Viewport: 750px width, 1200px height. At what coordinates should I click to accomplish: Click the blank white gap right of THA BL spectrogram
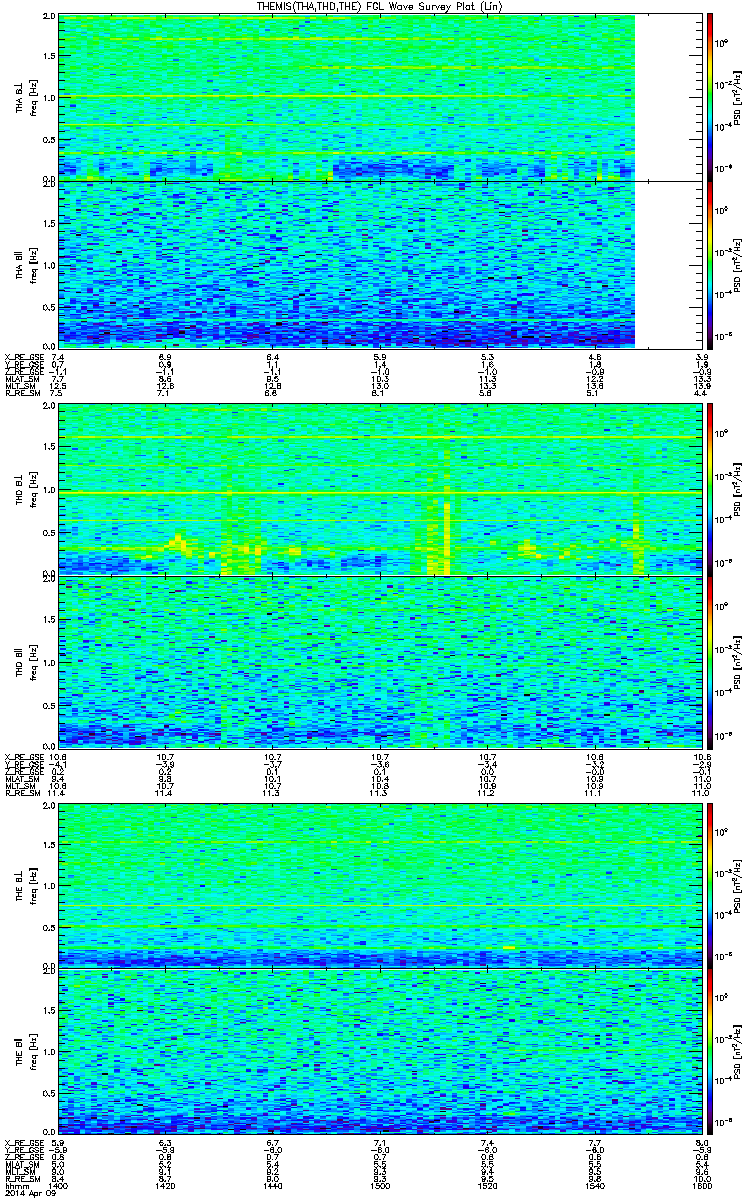click(669, 97)
